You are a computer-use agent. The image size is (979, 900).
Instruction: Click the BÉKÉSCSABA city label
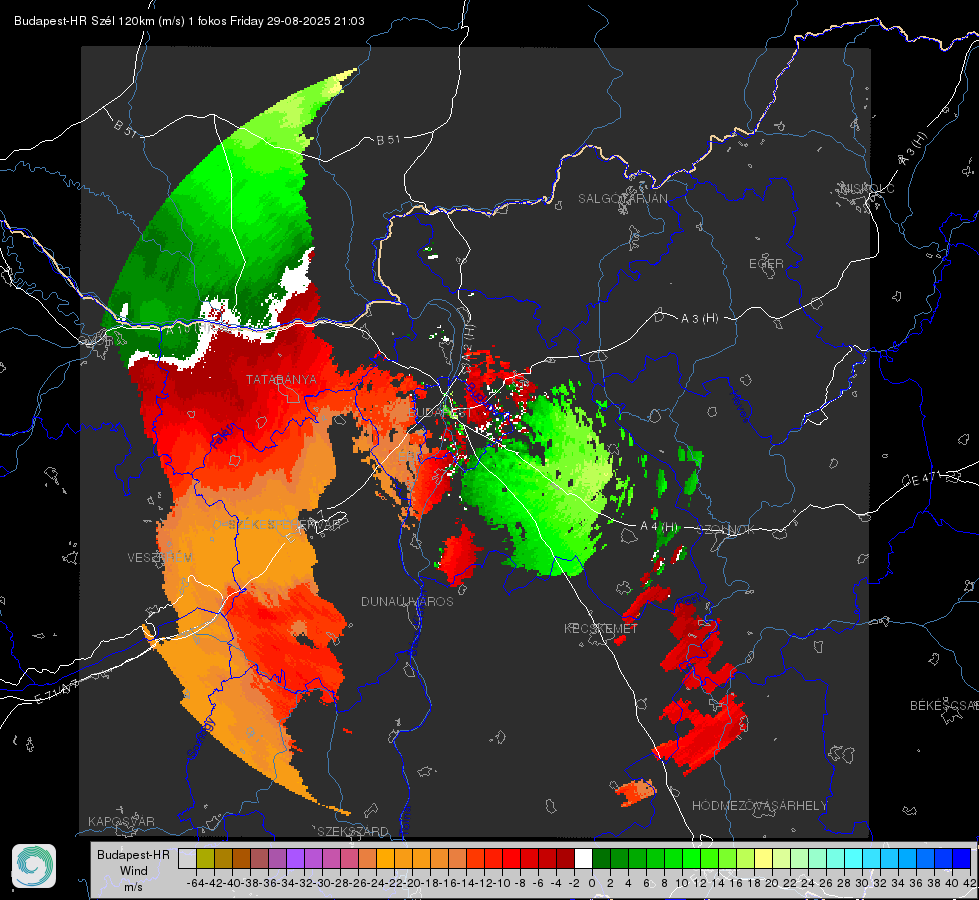943,705
